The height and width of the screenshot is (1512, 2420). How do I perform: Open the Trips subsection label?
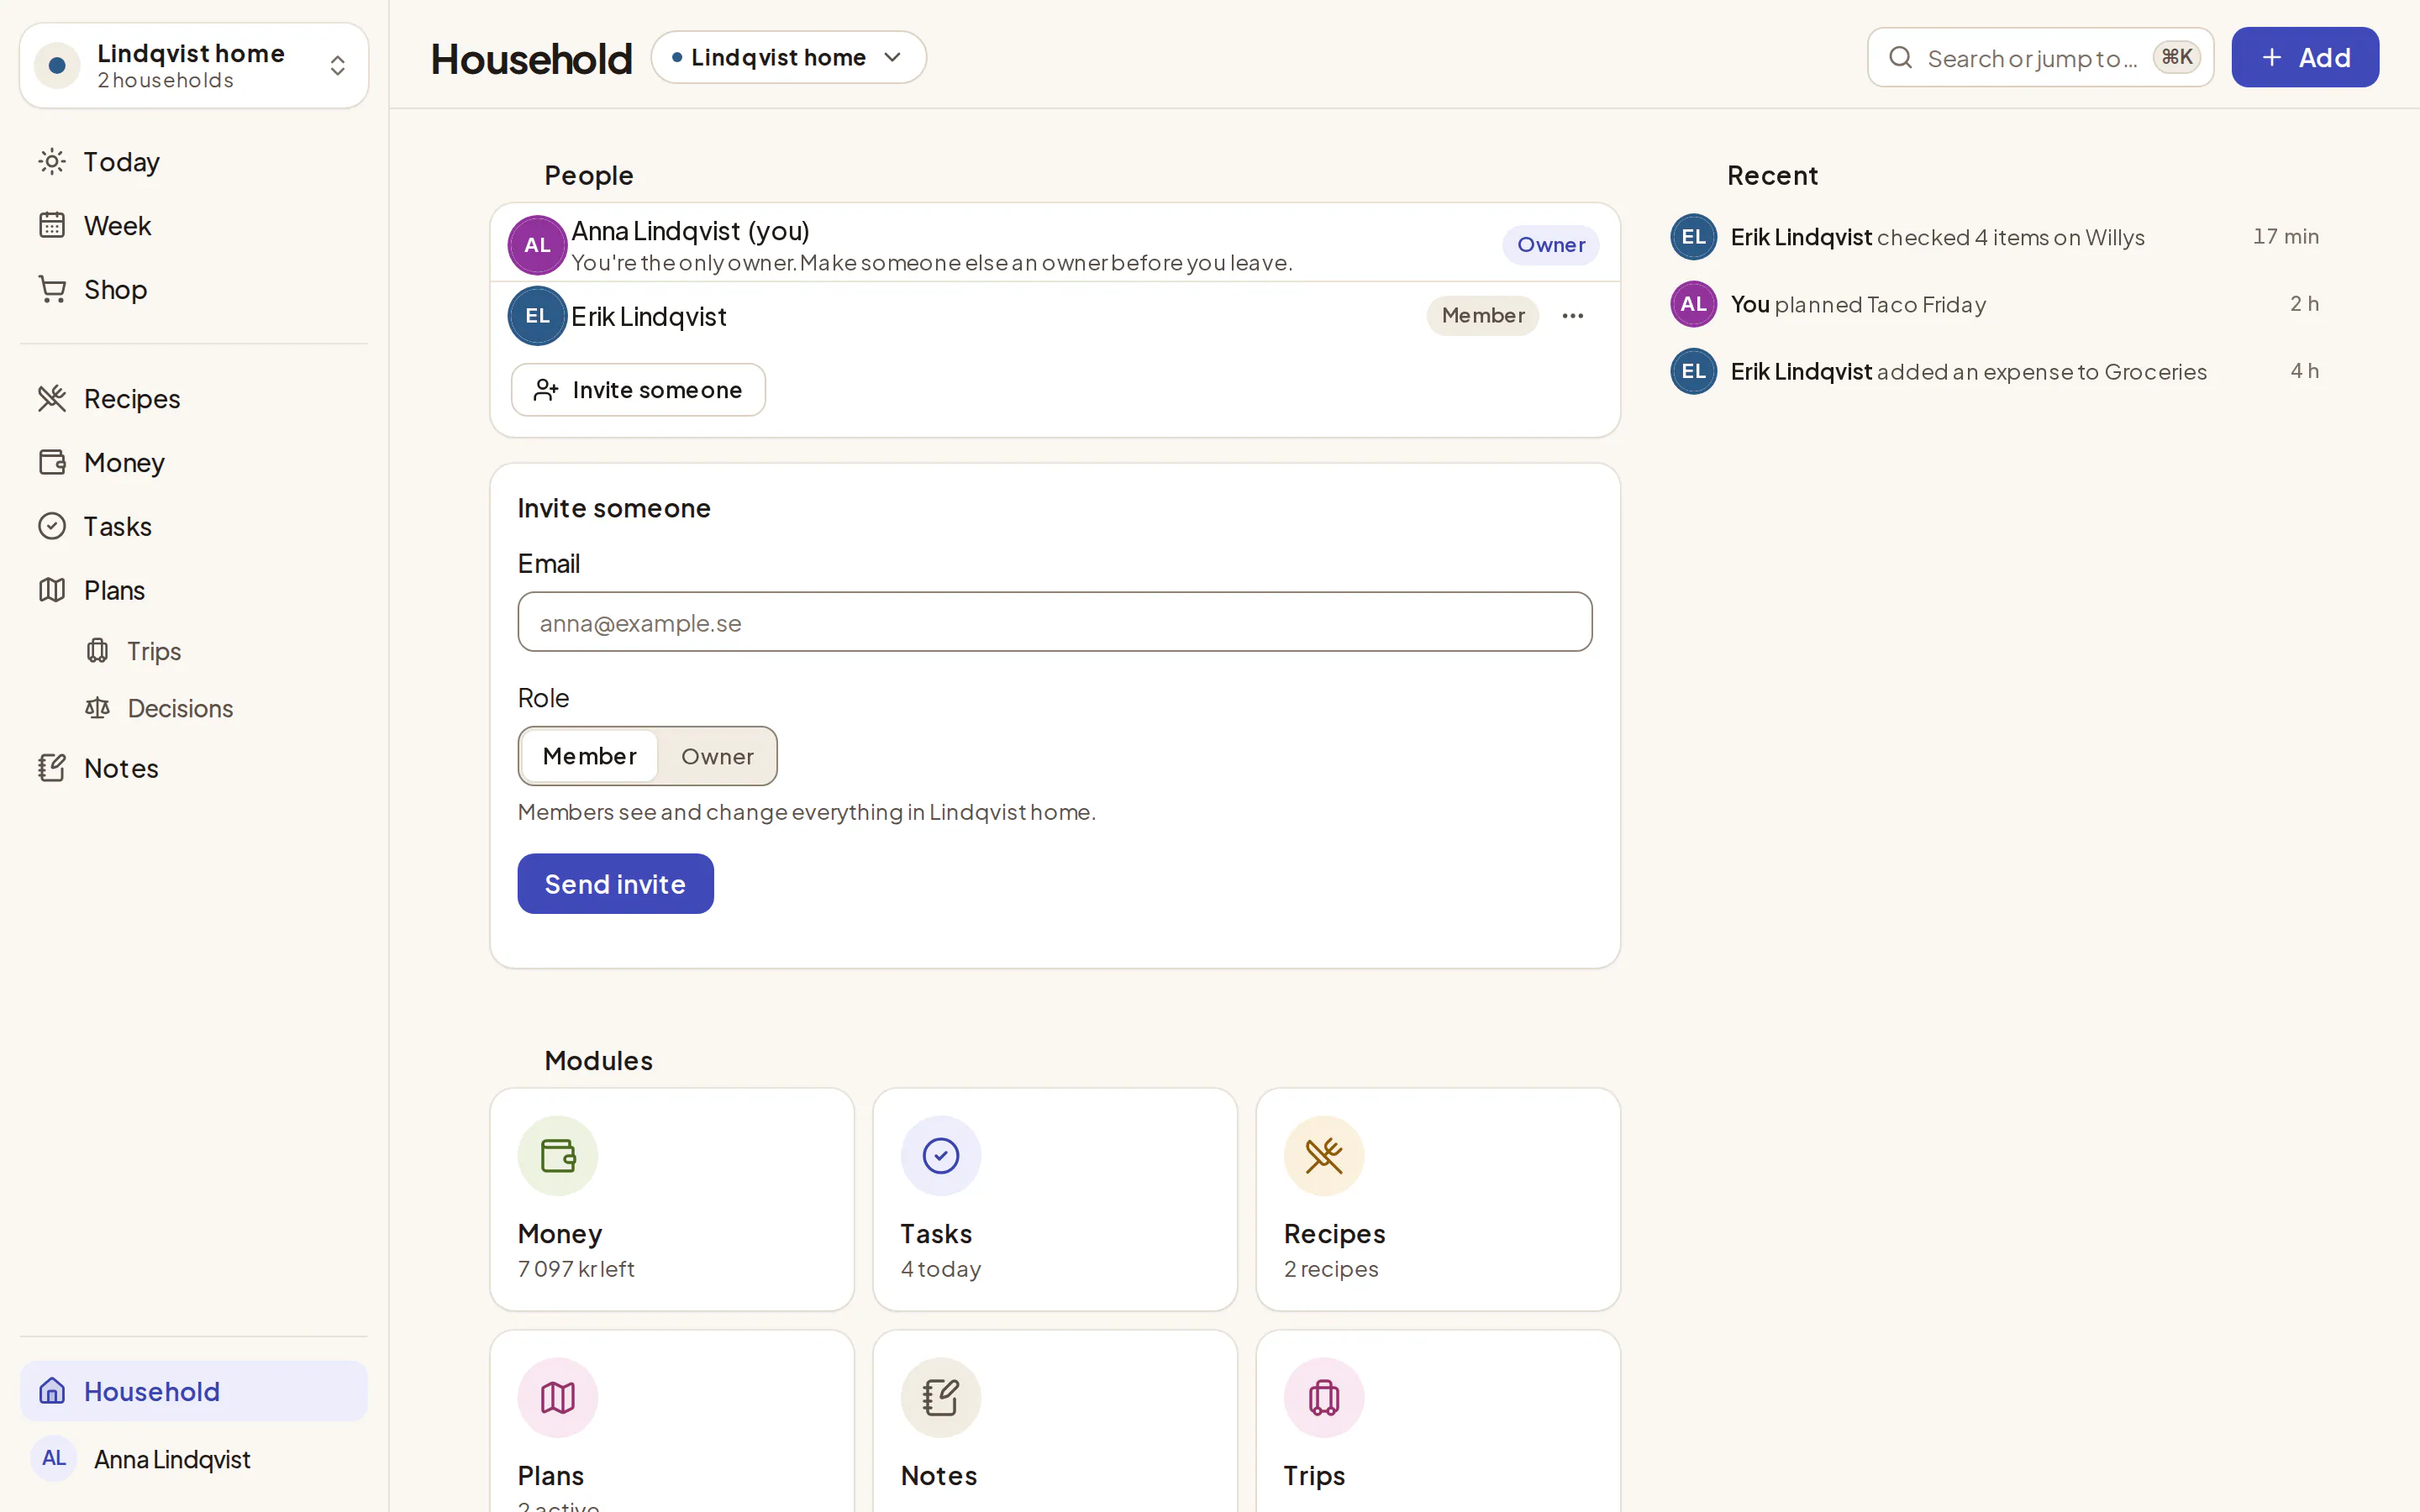[154, 651]
